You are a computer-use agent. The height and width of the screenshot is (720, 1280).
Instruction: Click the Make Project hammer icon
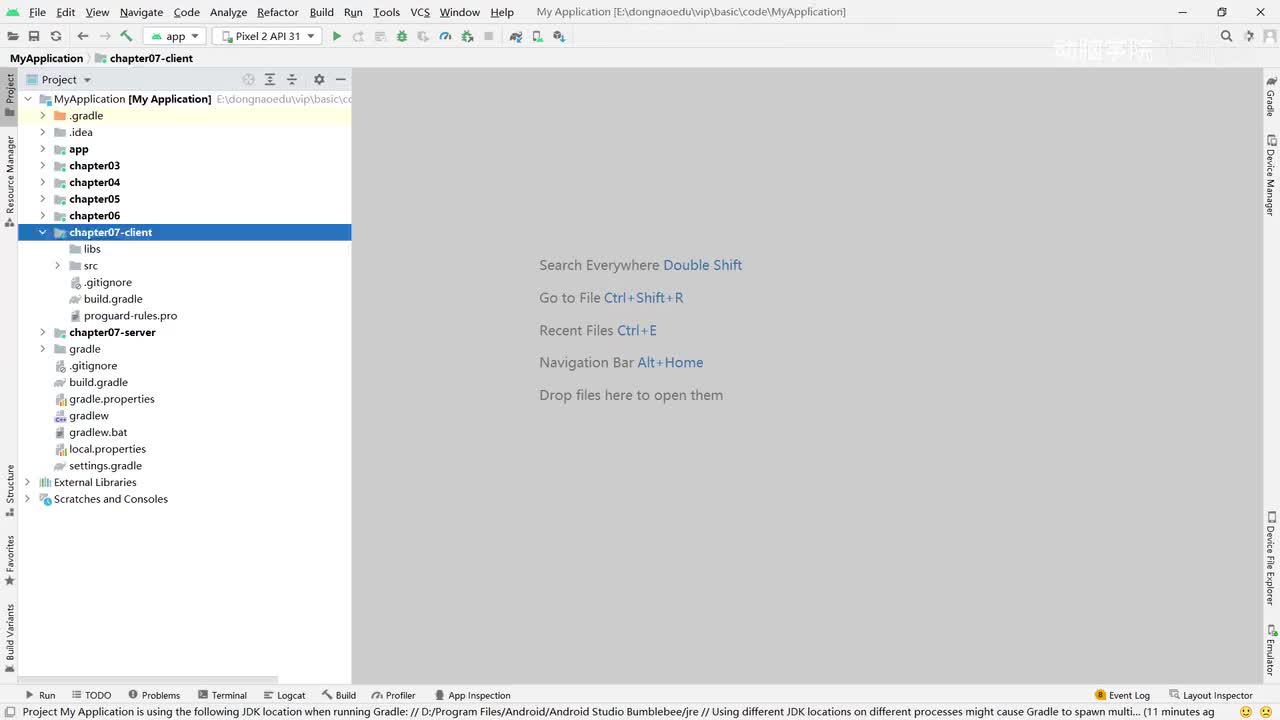pos(127,36)
